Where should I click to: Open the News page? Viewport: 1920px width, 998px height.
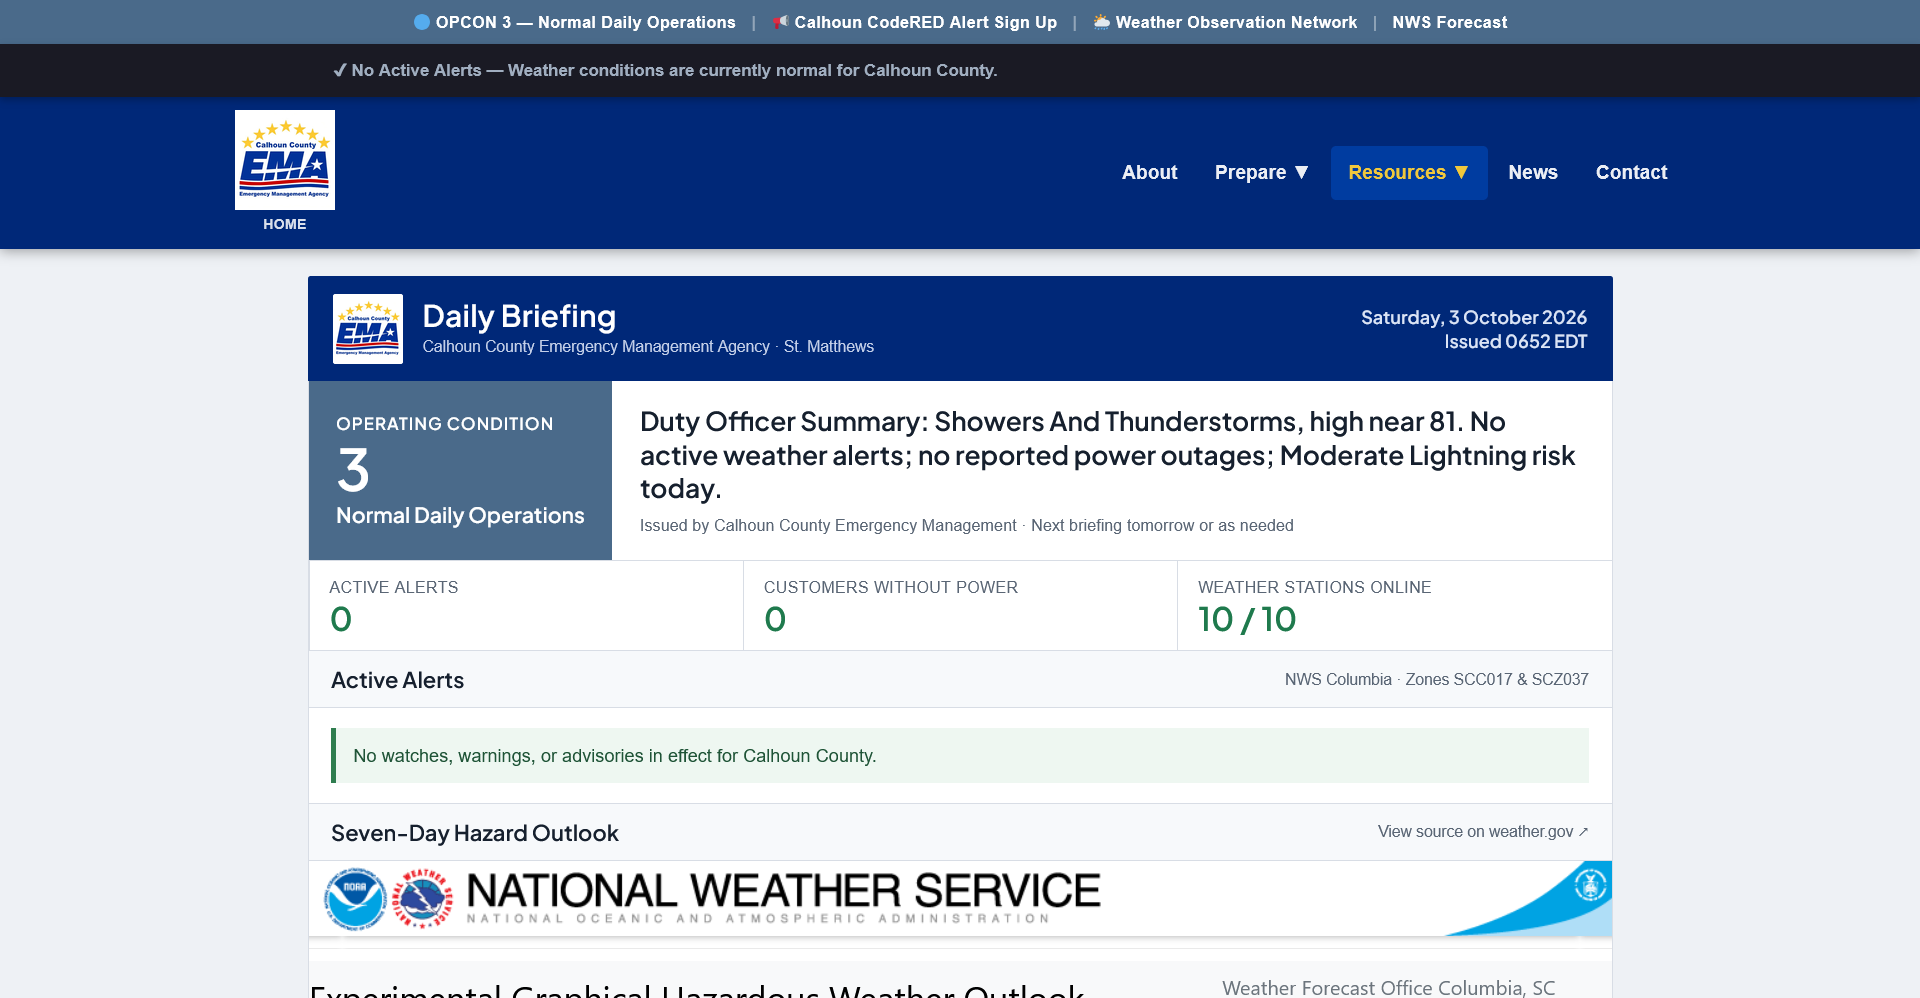tap(1533, 172)
